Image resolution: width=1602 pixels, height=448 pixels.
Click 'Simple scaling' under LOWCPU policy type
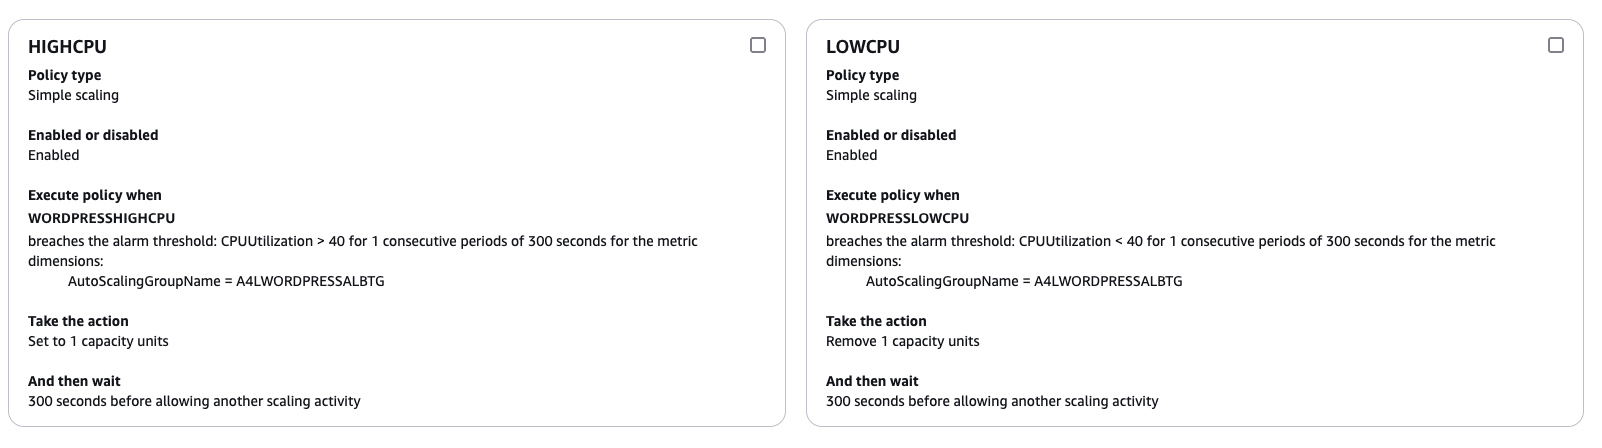pyautogui.click(x=871, y=95)
